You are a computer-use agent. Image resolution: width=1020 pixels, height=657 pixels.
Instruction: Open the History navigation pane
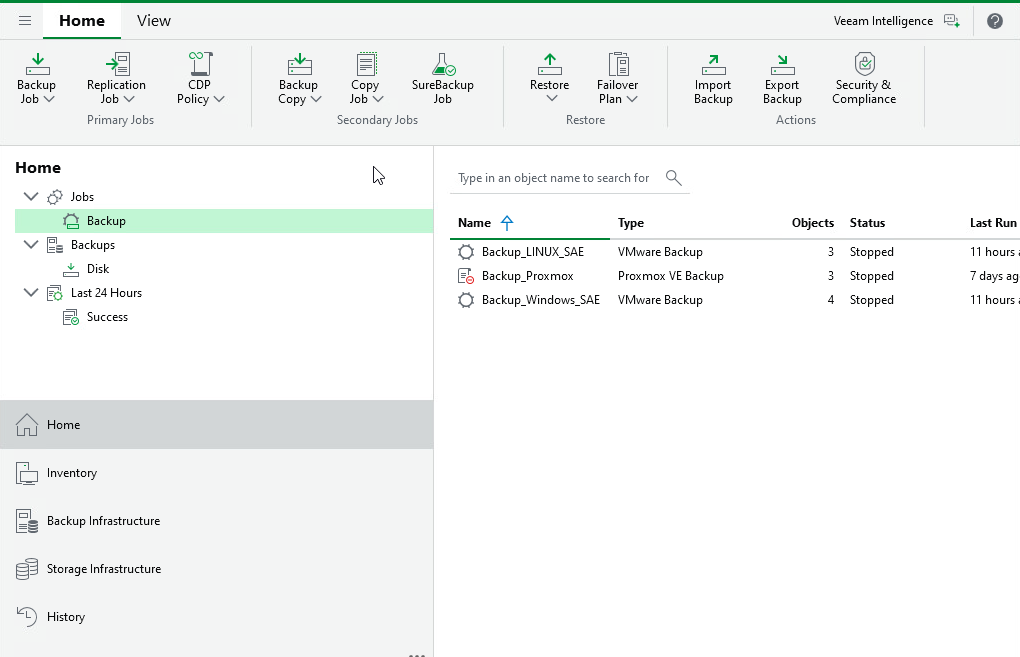pos(217,617)
